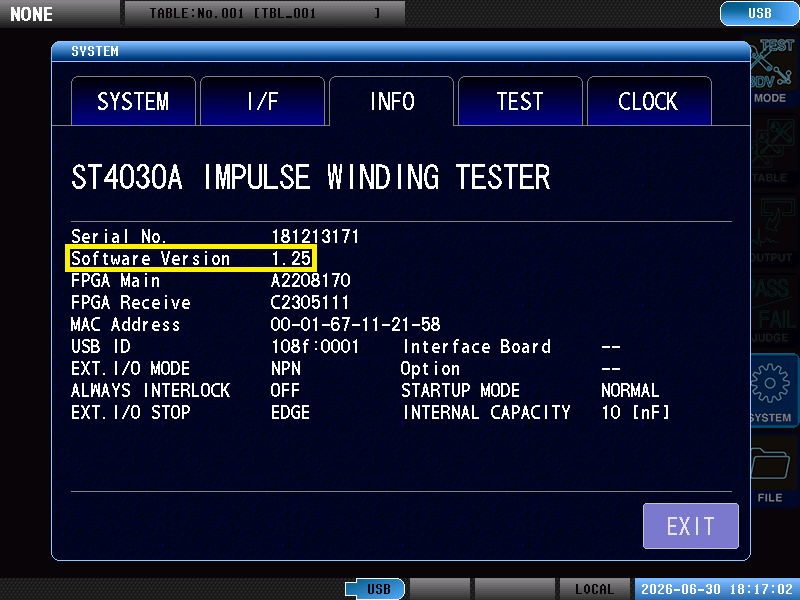The width and height of the screenshot is (800, 600).
Task: Switch to the CLOCK tab
Action: point(649,101)
